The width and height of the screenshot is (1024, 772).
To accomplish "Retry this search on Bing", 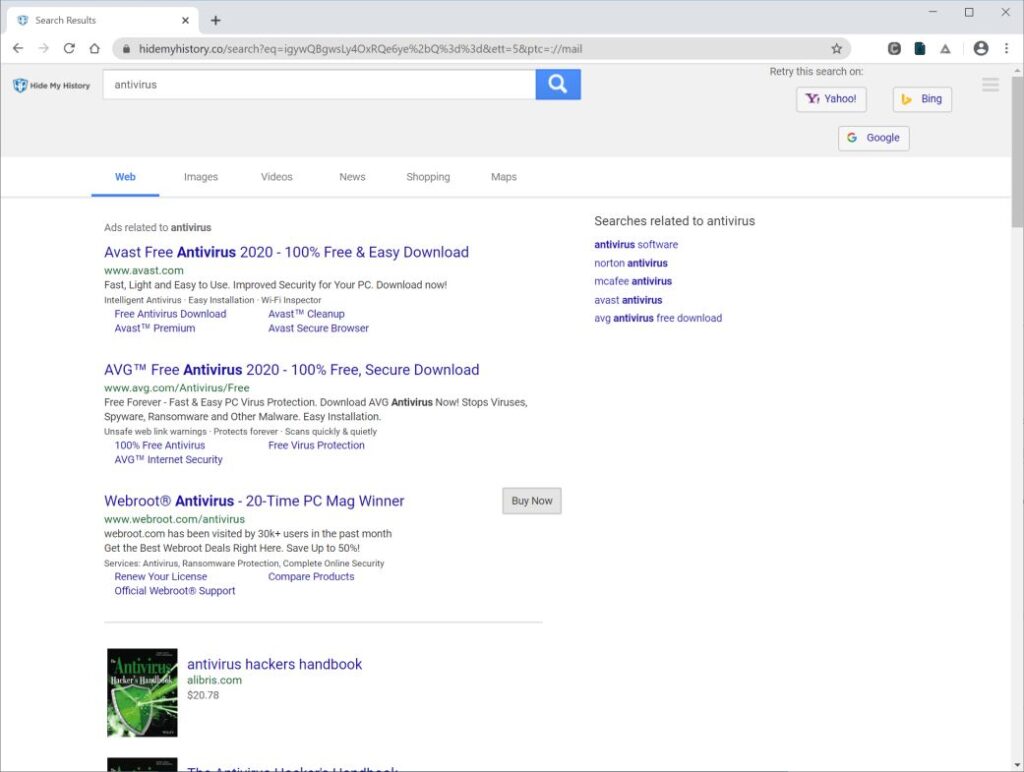I will pos(922,99).
